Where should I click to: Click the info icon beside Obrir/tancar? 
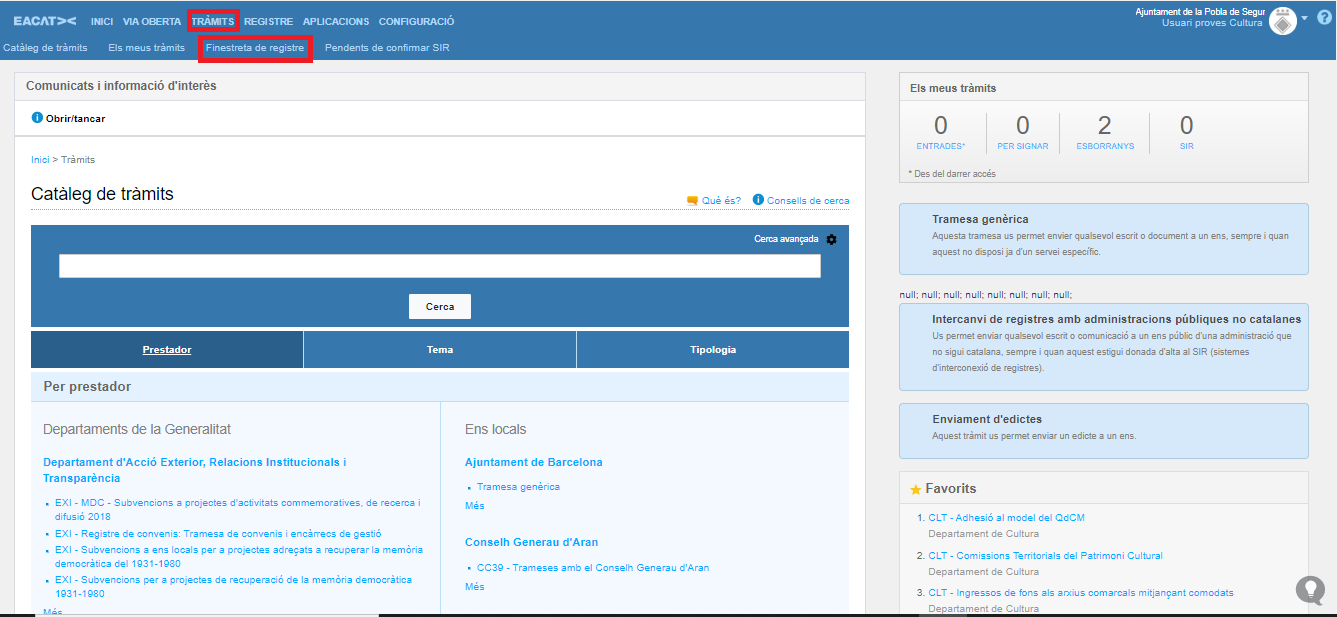click(37, 118)
